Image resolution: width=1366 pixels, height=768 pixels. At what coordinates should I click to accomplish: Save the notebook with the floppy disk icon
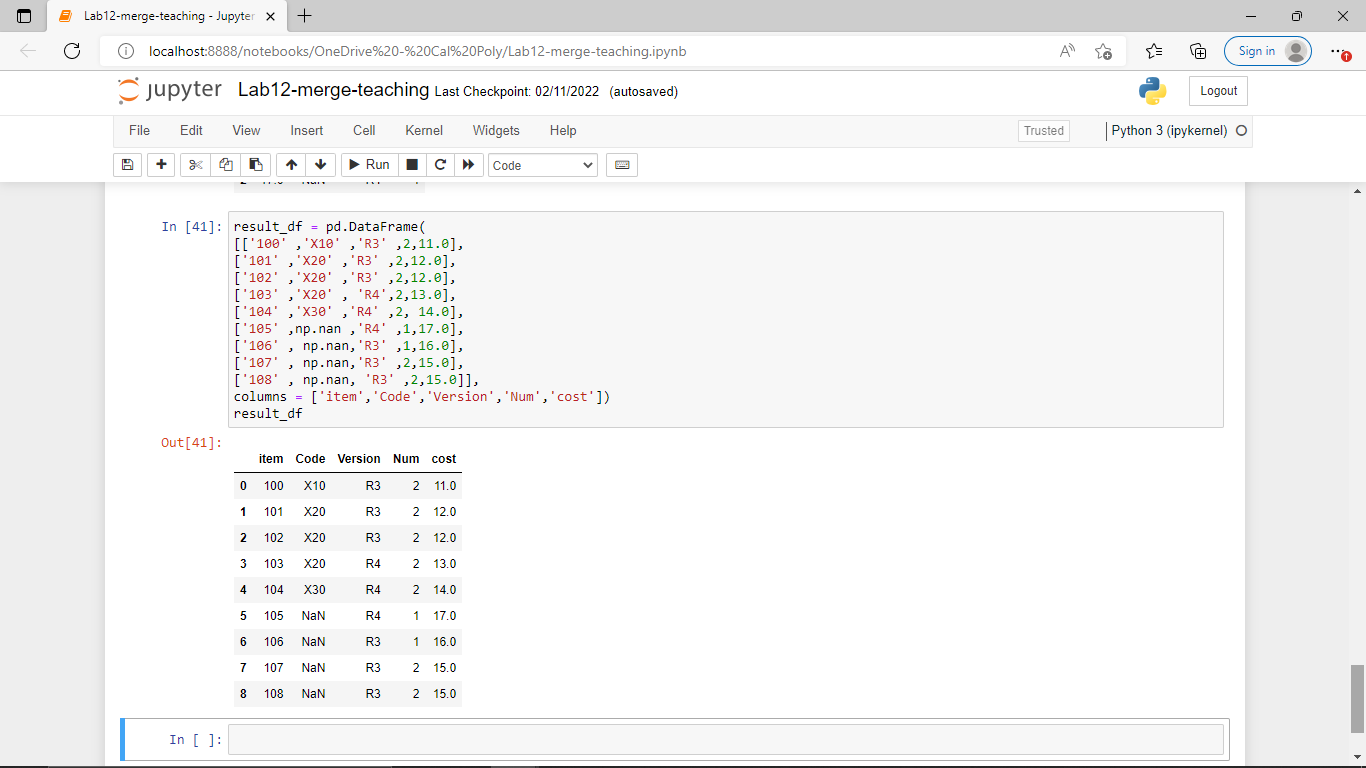(x=127, y=165)
